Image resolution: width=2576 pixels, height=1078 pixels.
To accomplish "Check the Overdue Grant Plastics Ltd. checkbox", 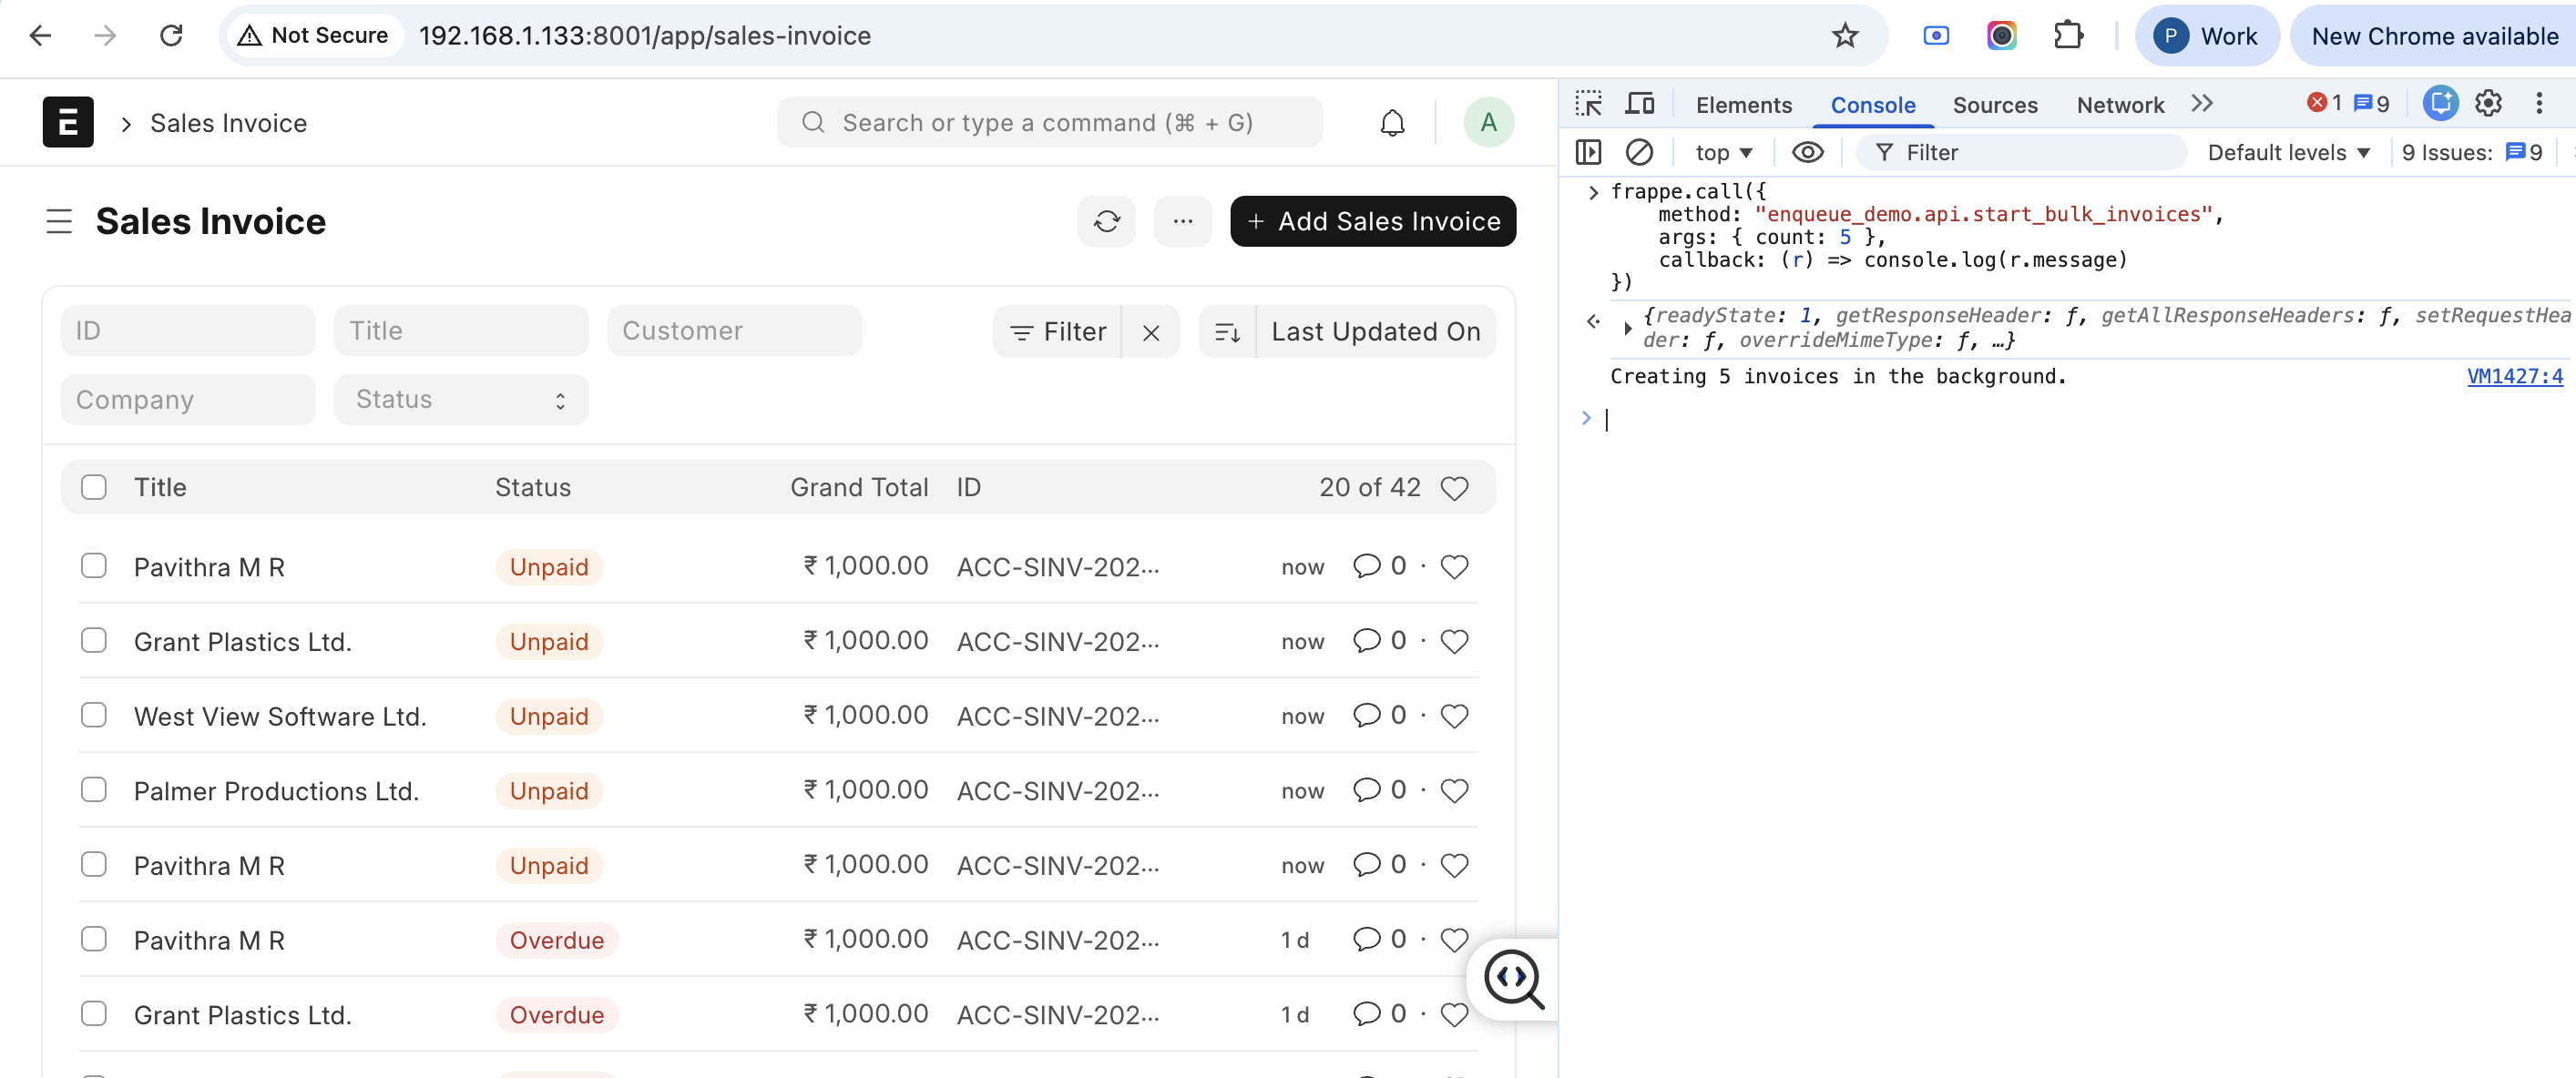I will 94,1014.
